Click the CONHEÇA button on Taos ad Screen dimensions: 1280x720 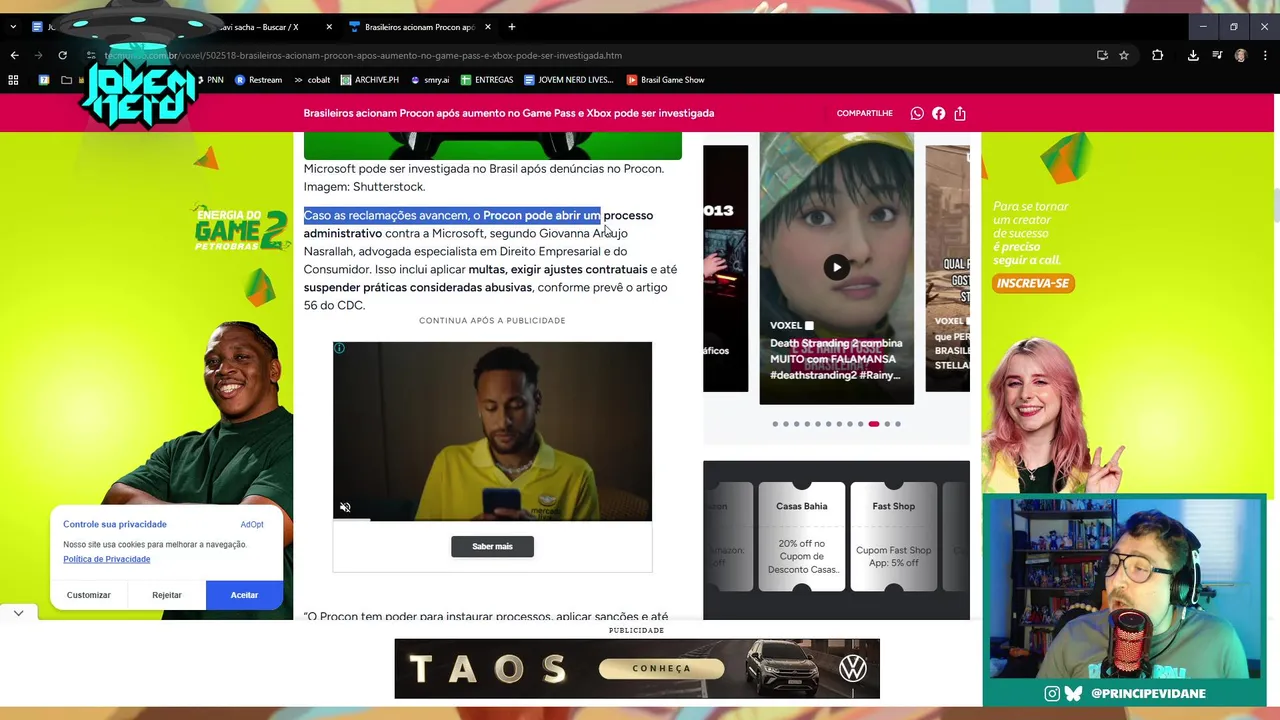pos(662,668)
